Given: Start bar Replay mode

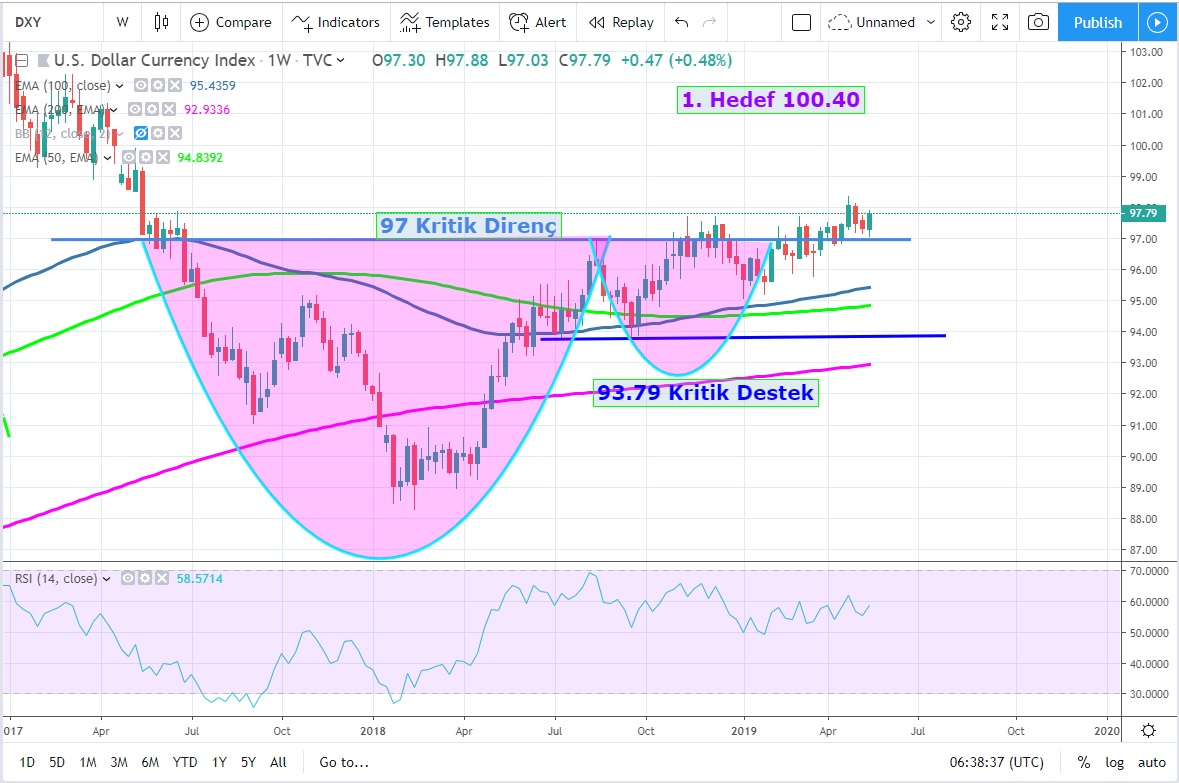Looking at the screenshot, I should coord(621,23).
